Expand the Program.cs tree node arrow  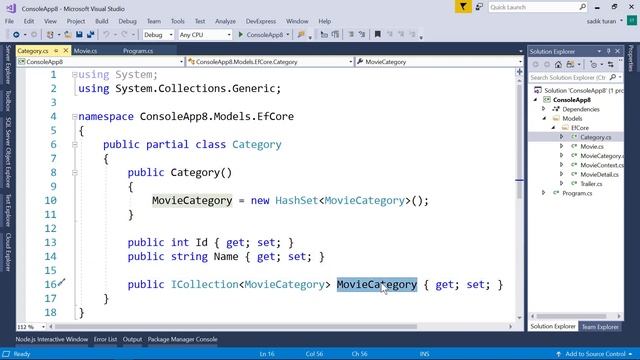tap(544, 193)
